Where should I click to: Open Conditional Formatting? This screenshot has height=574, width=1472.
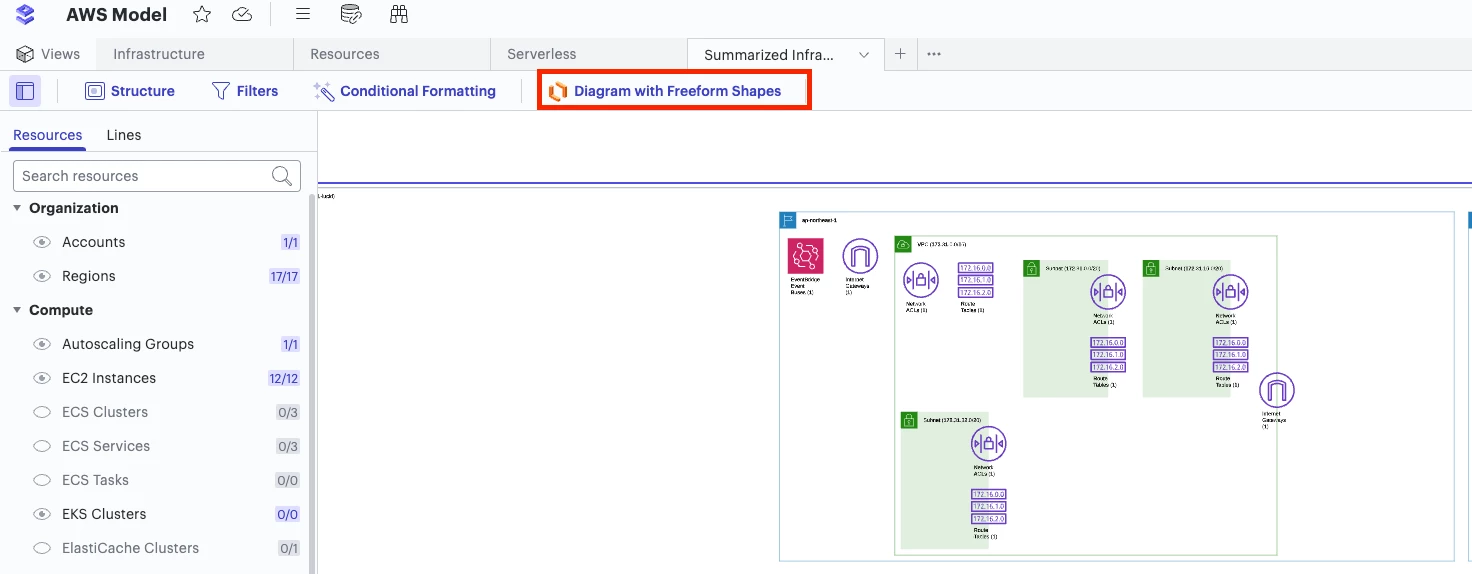[x=404, y=91]
